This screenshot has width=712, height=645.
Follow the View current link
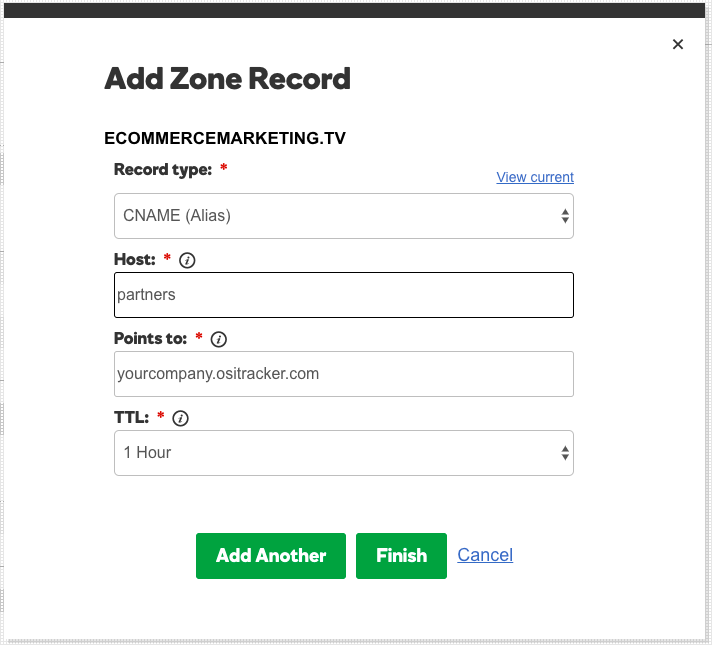pyautogui.click(x=535, y=177)
